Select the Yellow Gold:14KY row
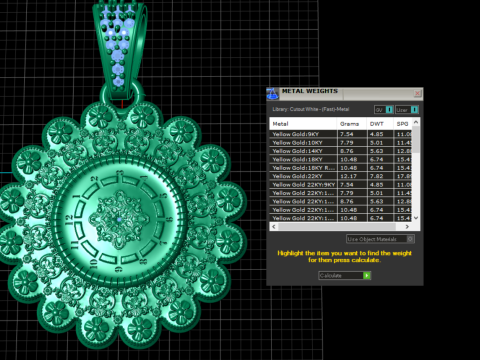 pos(341,151)
